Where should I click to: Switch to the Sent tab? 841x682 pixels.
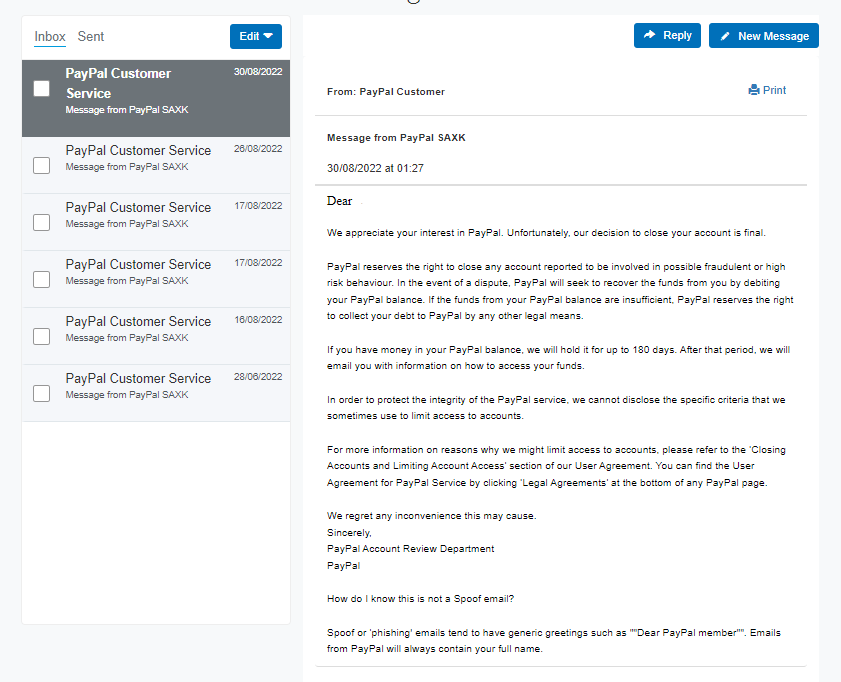pyautogui.click(x=91, y=36)
